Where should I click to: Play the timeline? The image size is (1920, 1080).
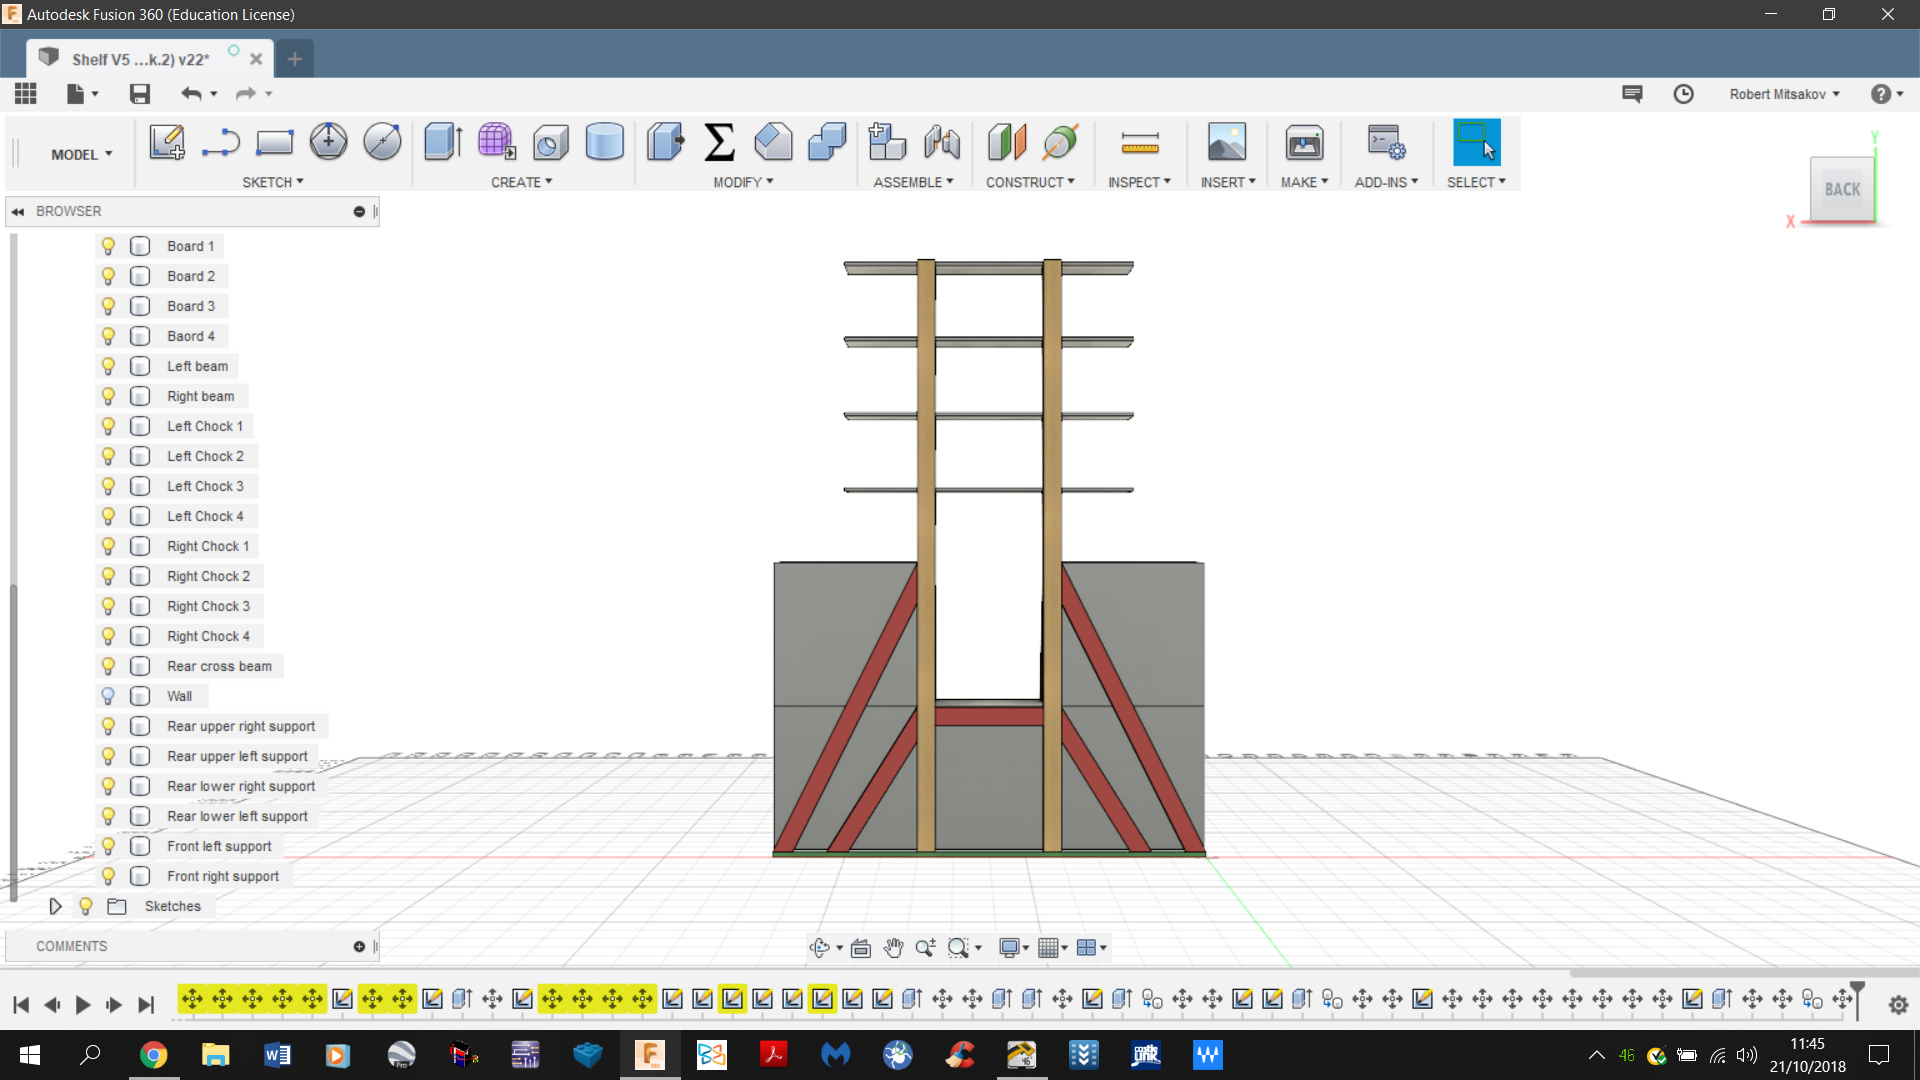(83, 1005)
